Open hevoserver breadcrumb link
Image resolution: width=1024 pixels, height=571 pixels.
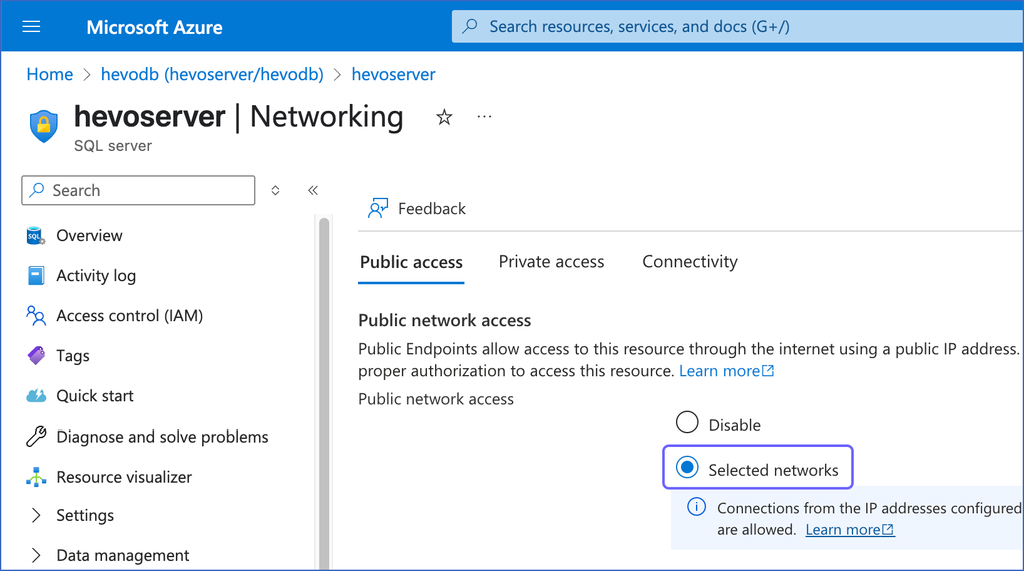pyautogui.click(x=393, y=74)
